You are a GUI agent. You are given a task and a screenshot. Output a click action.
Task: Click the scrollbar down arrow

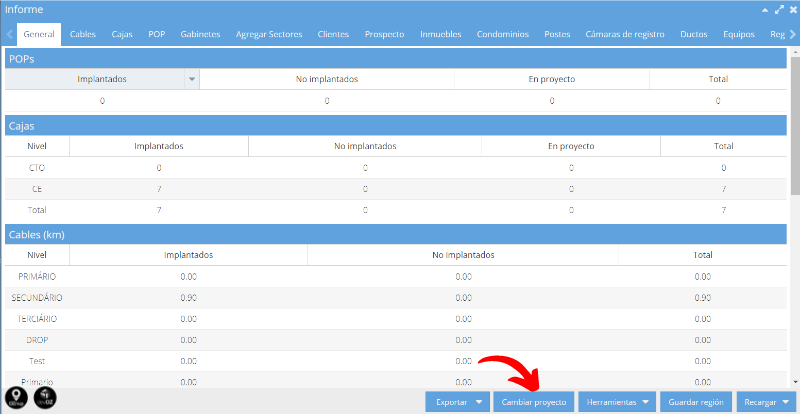(795, 382)
